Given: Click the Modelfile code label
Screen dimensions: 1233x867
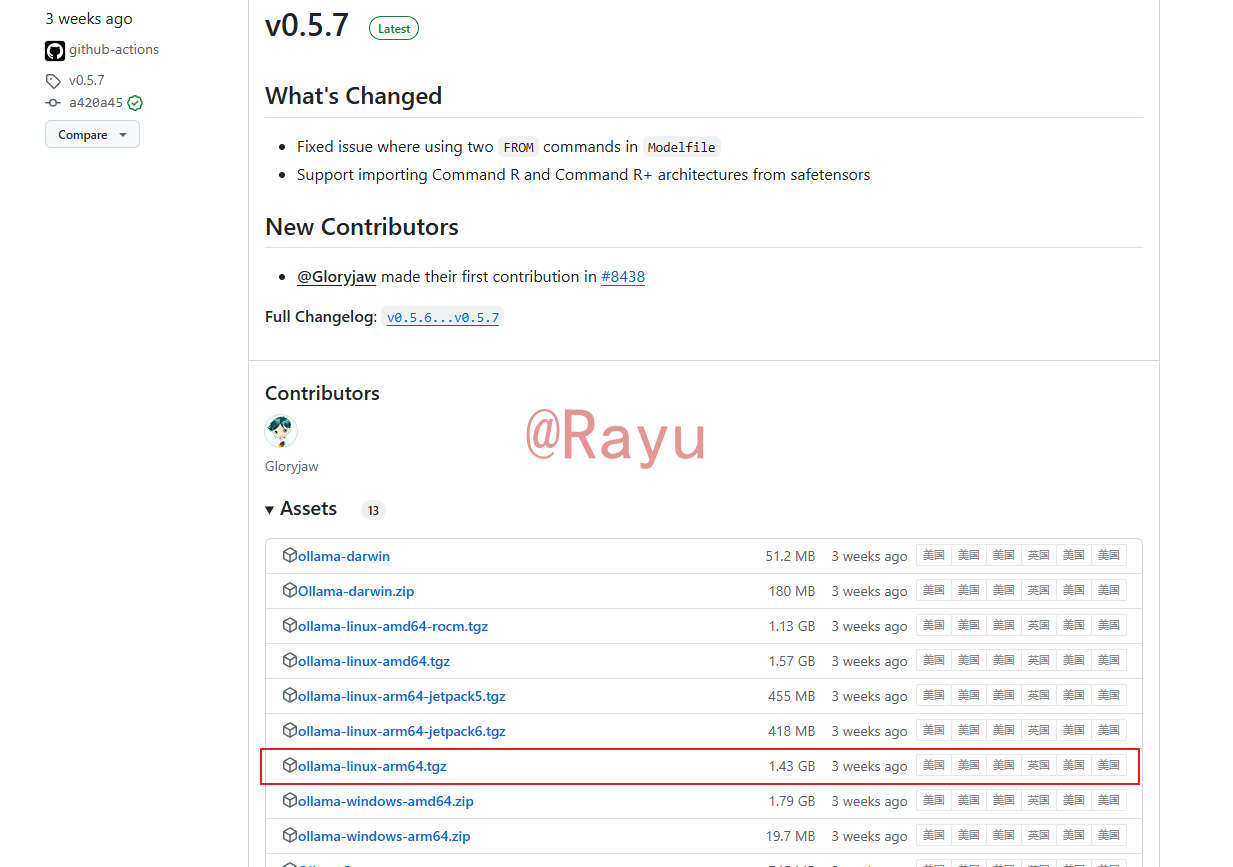Looking at the screenshot, I should coord(681,147).
